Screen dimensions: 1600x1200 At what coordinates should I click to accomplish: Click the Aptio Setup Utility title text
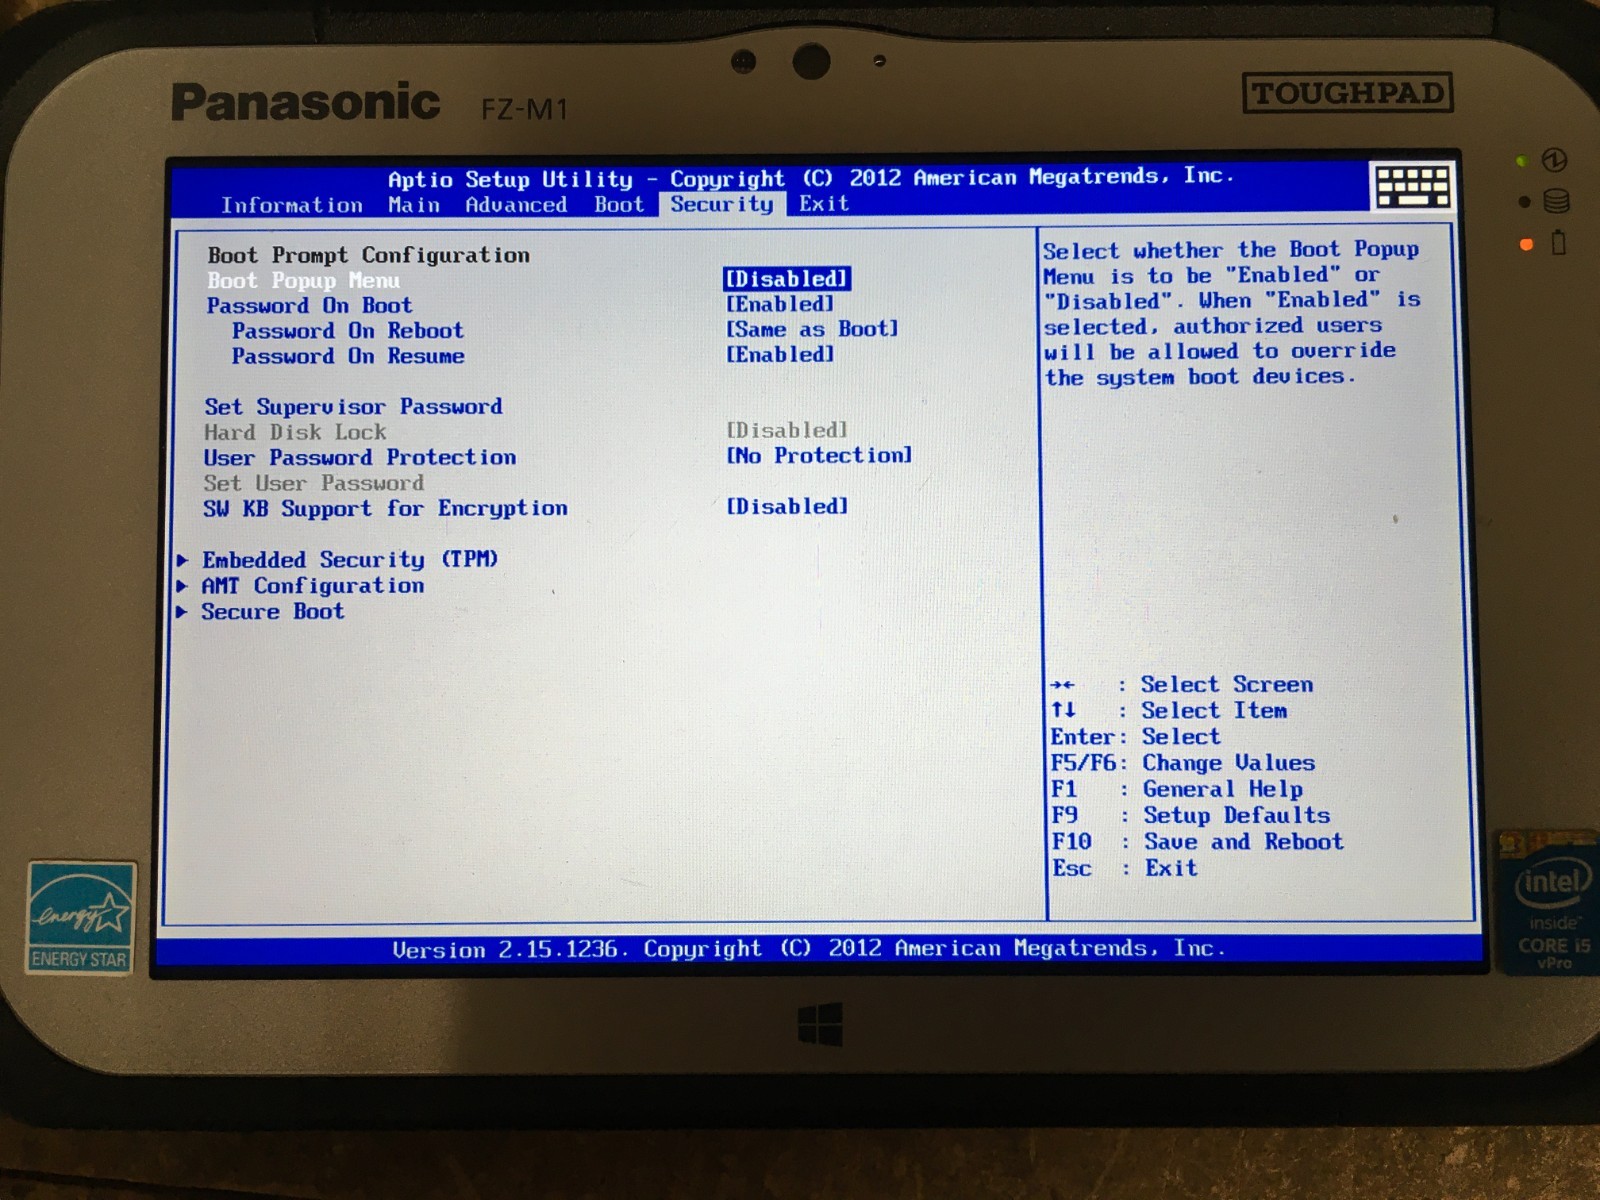click(811, 178)
